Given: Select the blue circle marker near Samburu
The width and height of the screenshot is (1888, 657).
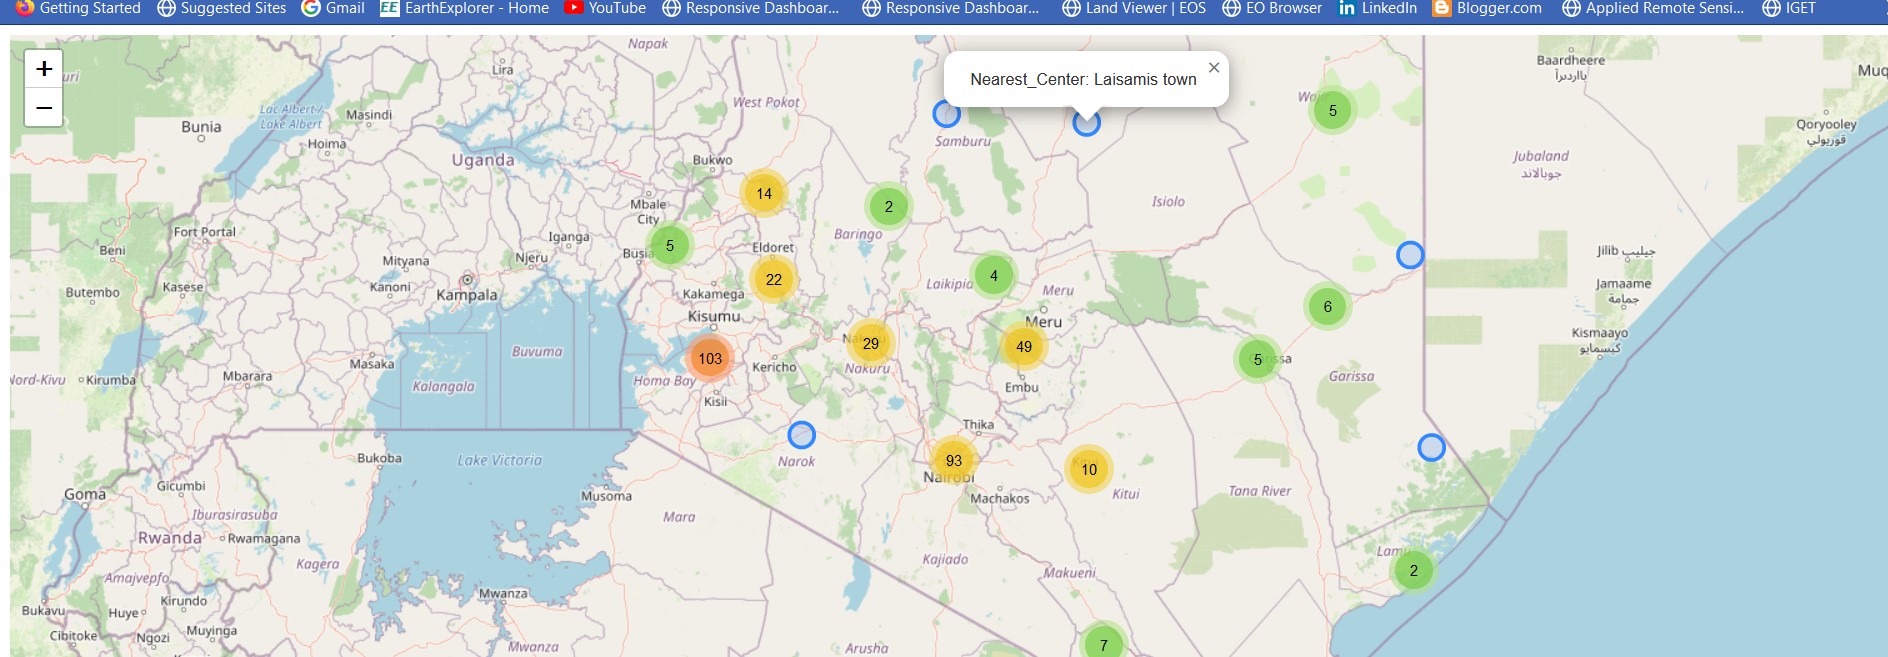Looking at the screenshot, I should (946, 114).
